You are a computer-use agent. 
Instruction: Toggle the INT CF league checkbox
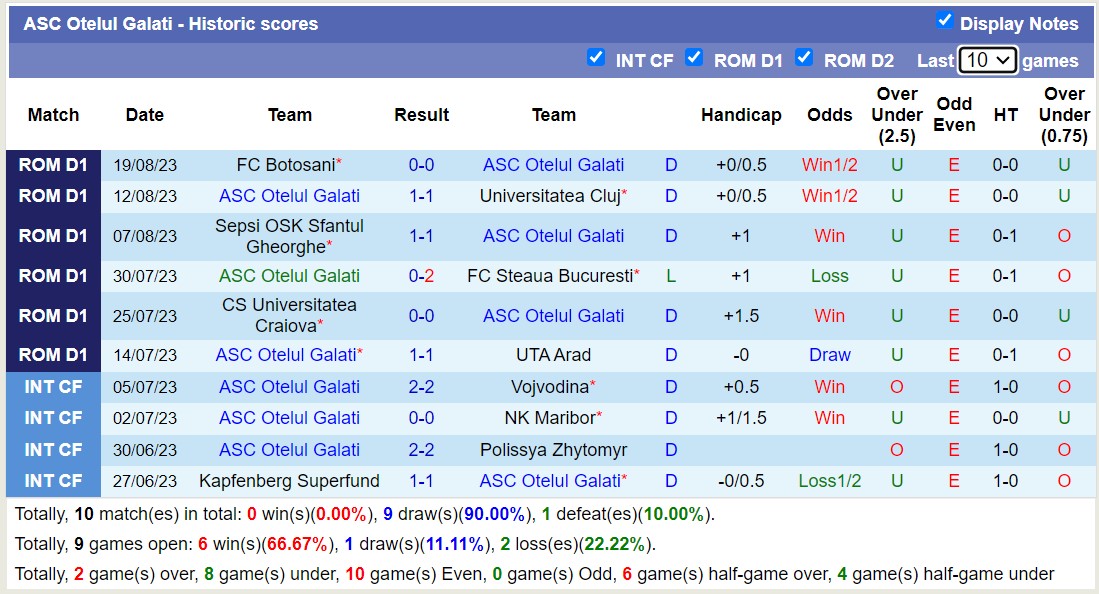(x=596, y=58)
